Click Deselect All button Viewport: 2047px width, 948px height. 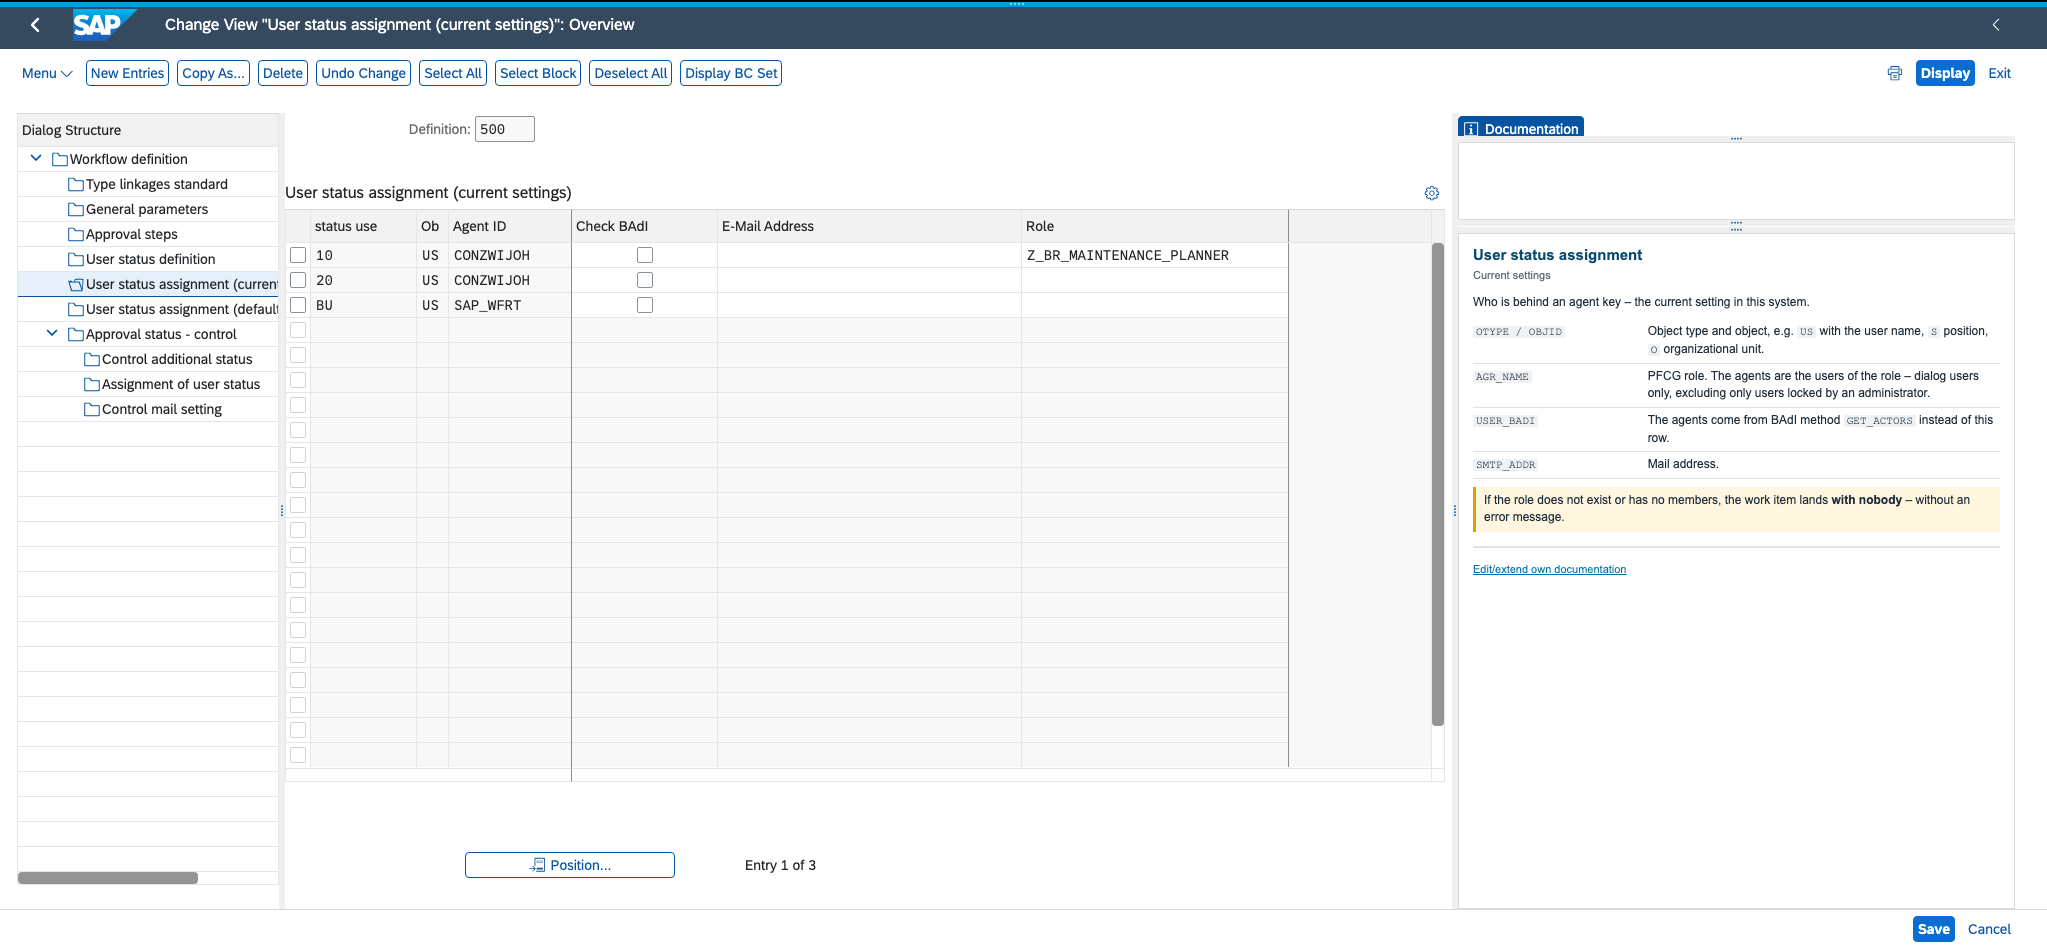630,73
